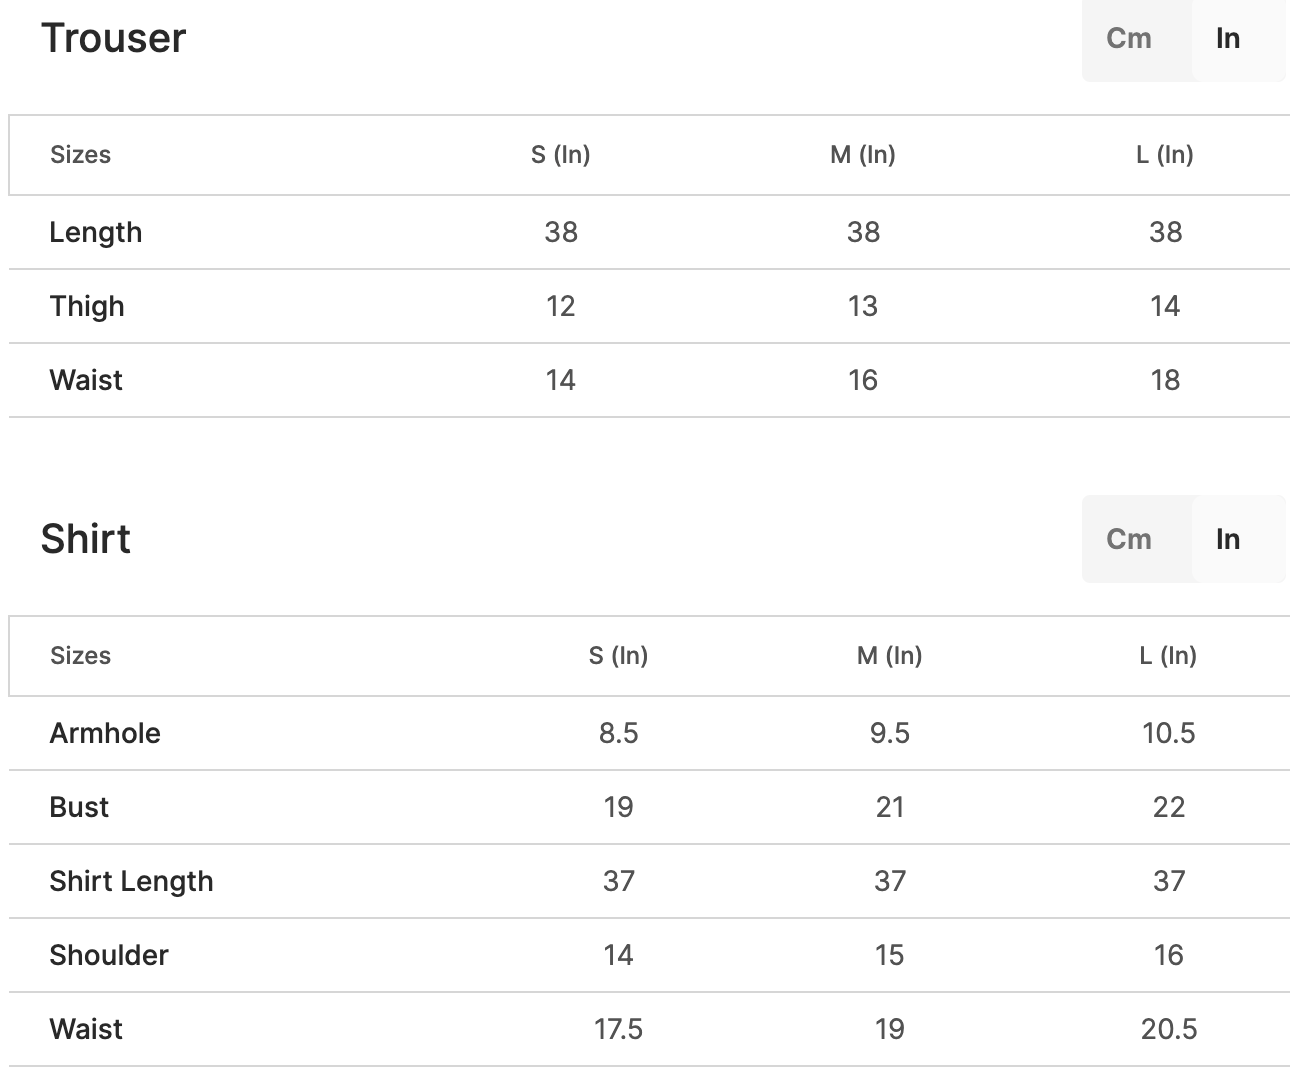Select In units for Trouser chart
The image size is (1290, 1068).
[x=1228, y=38]
